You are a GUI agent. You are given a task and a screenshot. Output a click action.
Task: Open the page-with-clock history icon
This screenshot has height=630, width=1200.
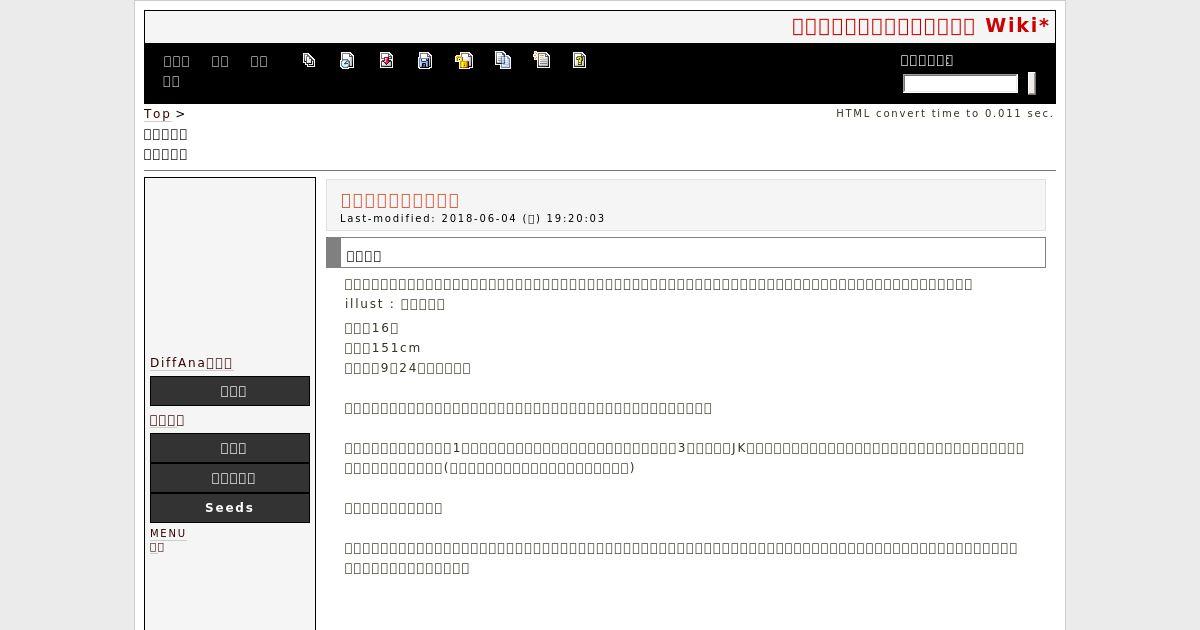click(347, 60)
